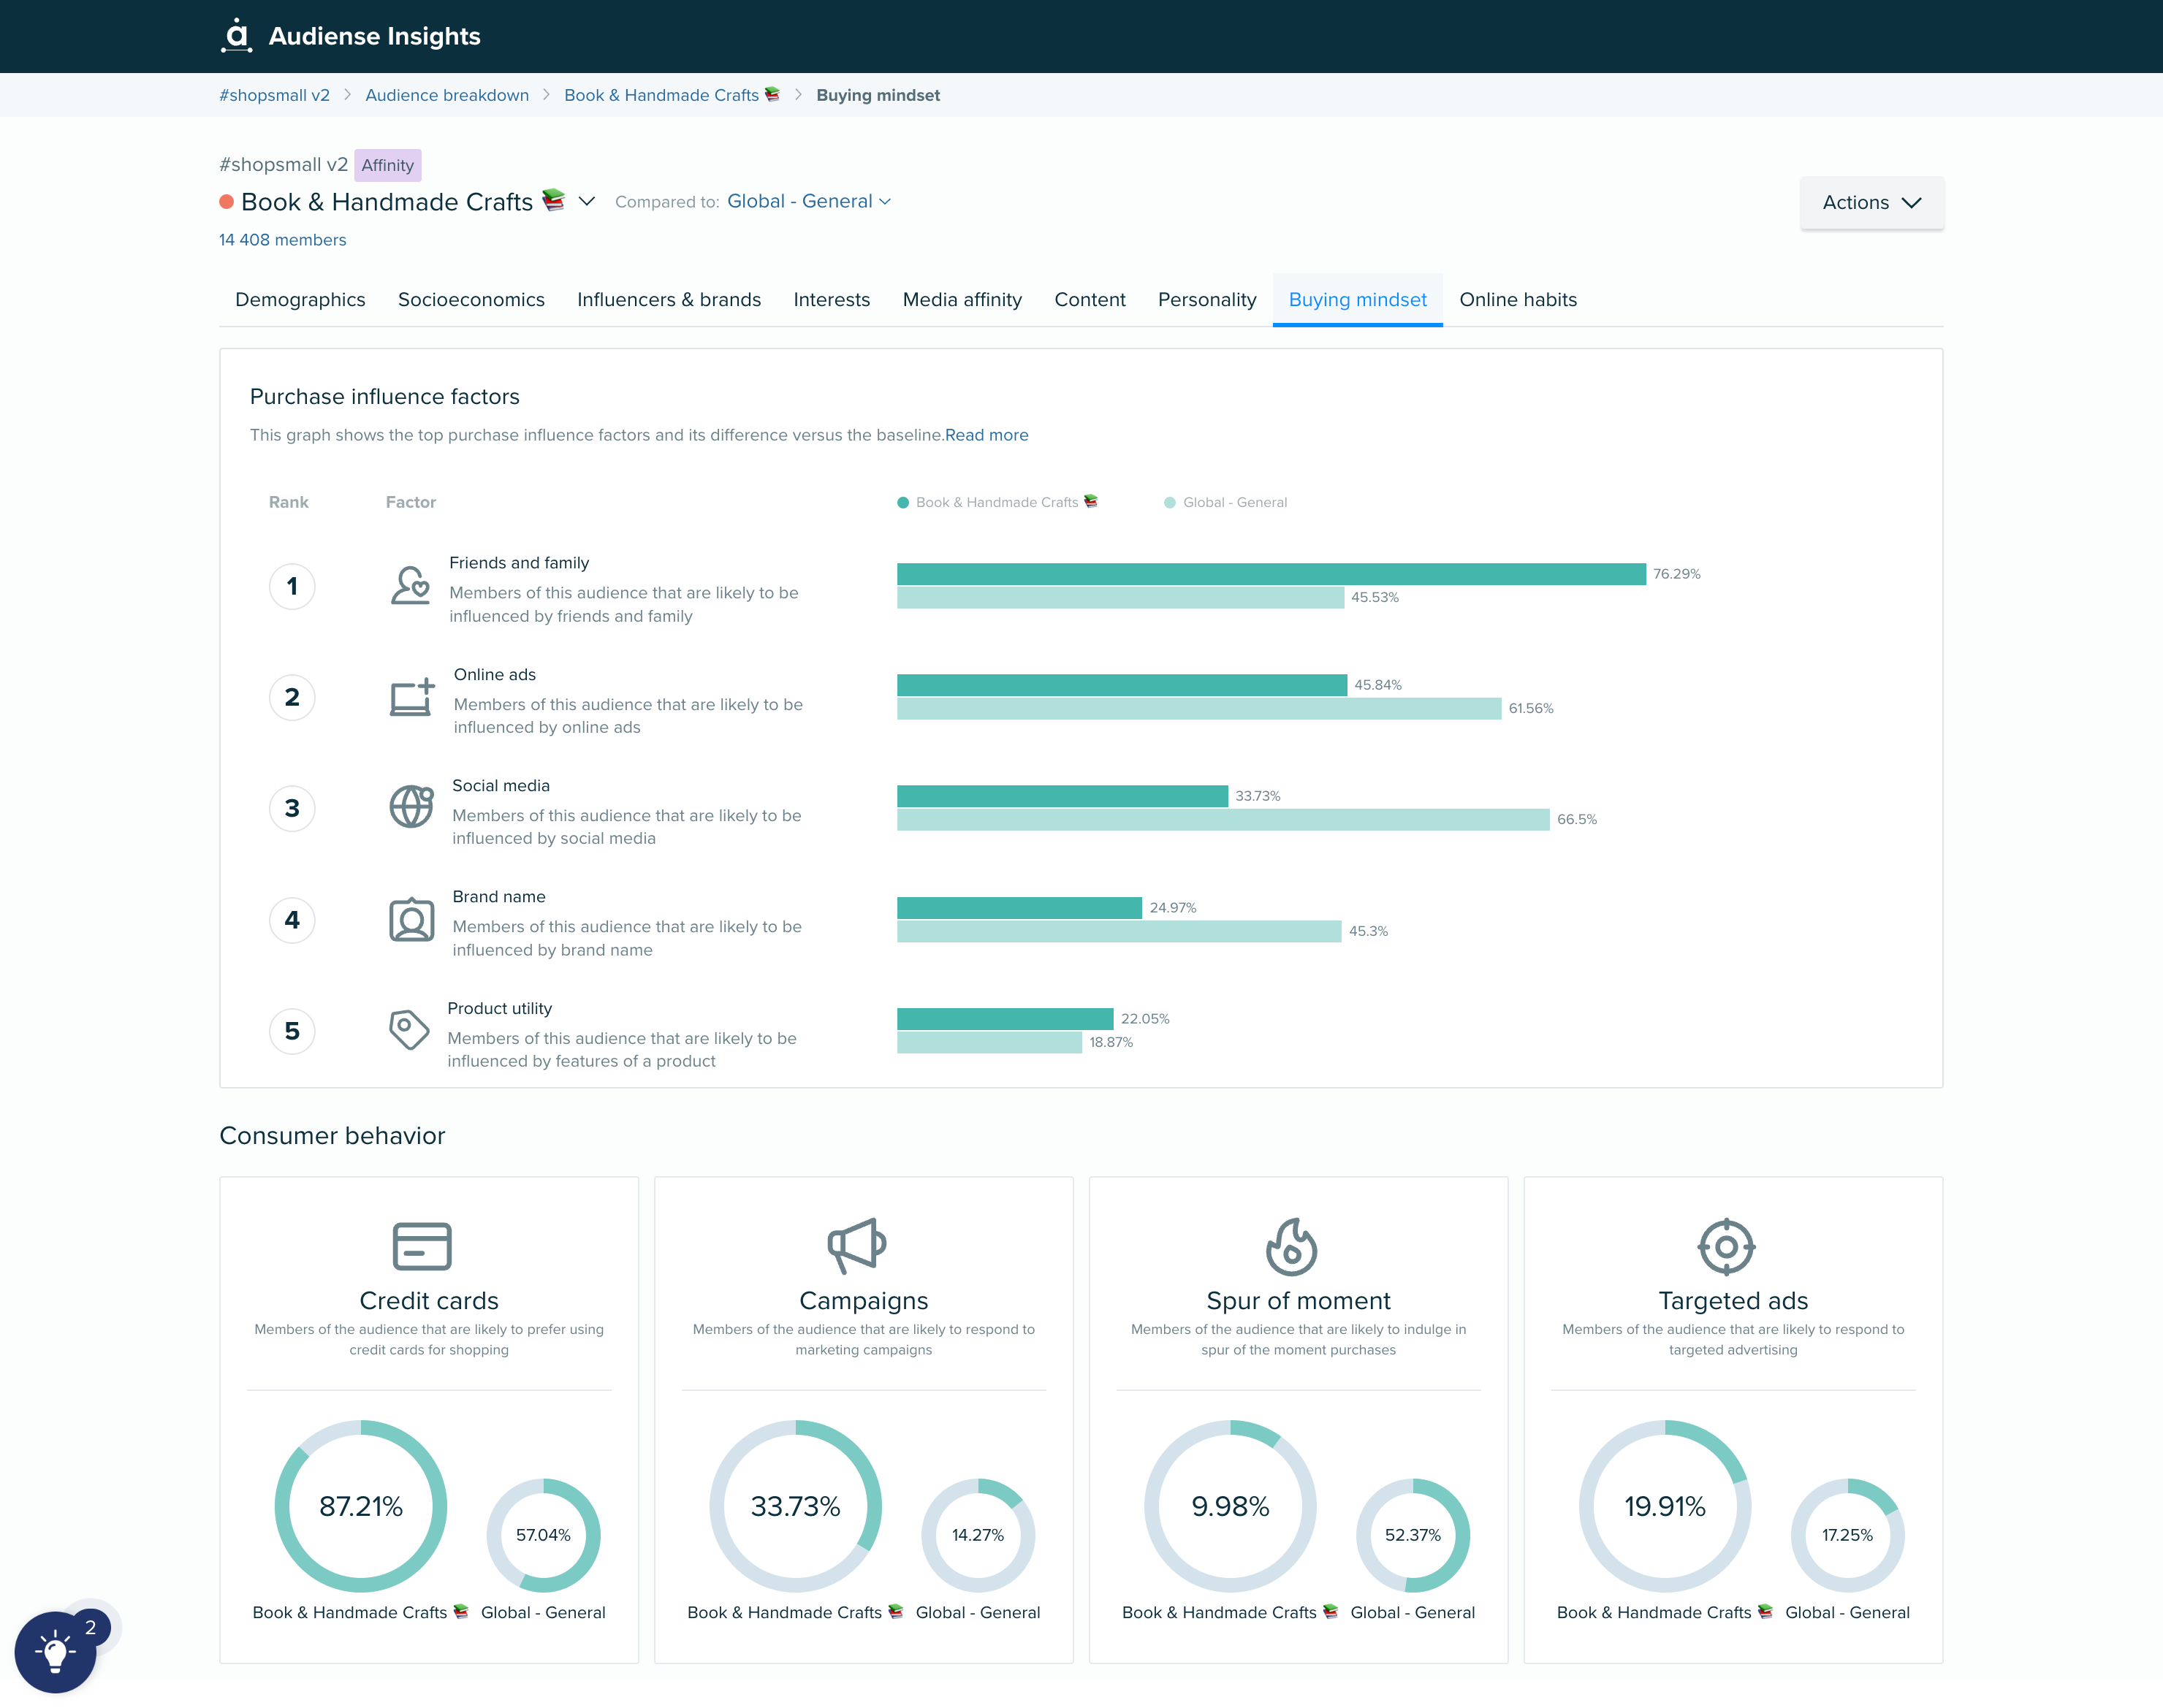Toggle Global - General legend item
Screen dimensions: 2163x1708
point(1225,502)
